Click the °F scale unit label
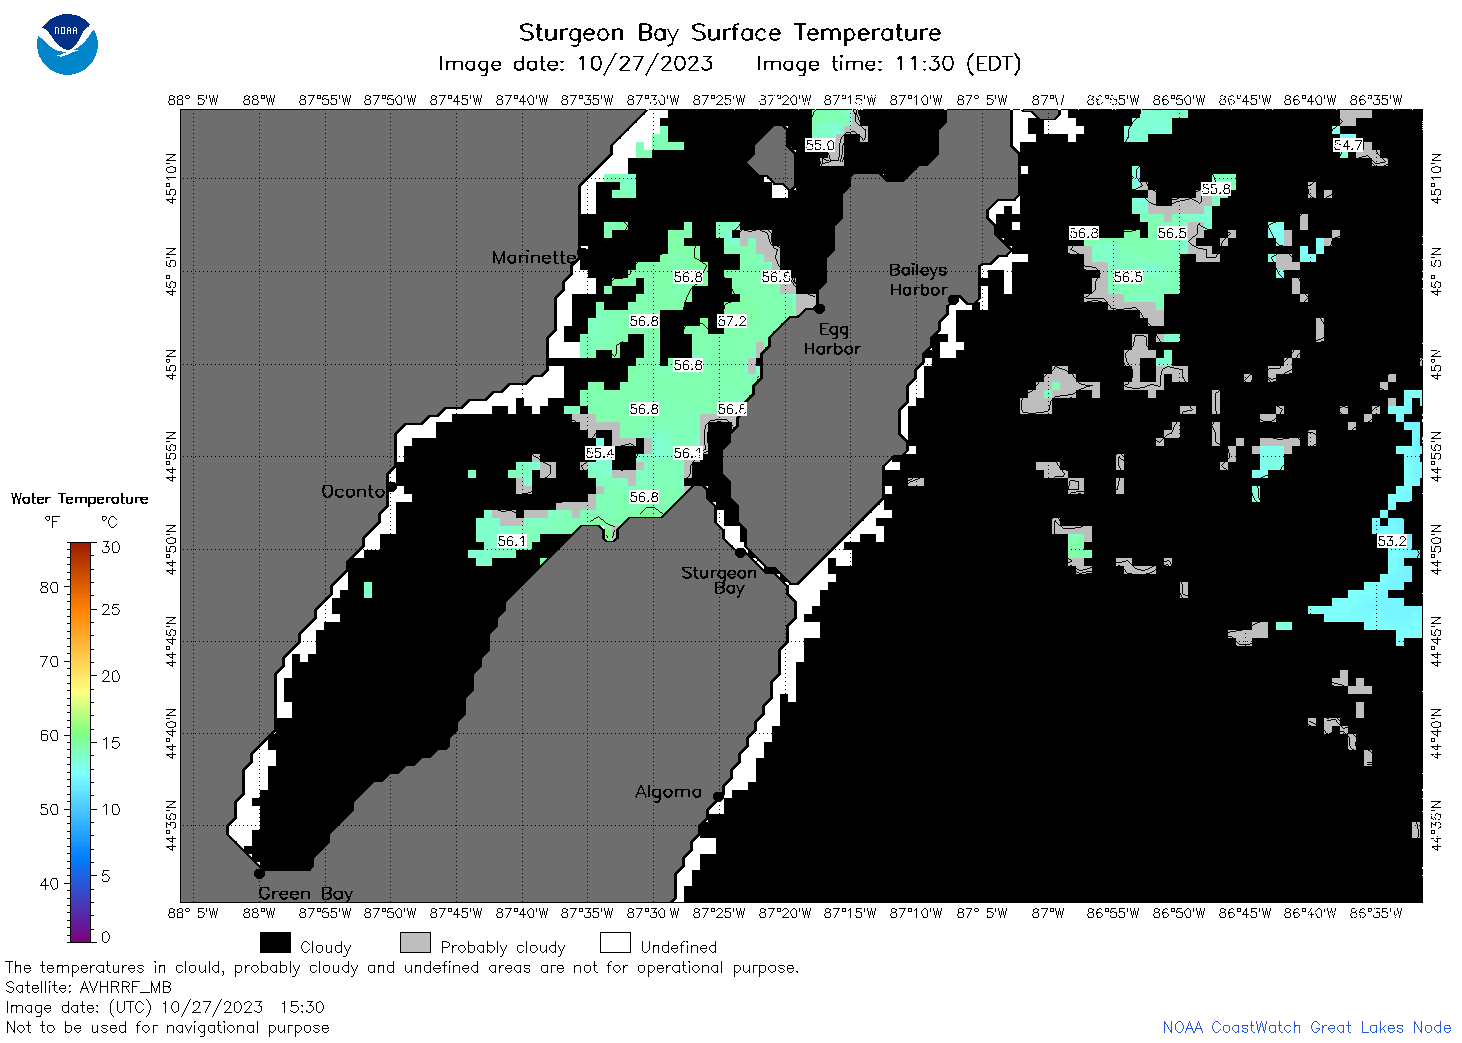The image size is (1462, 1043). 52,522
